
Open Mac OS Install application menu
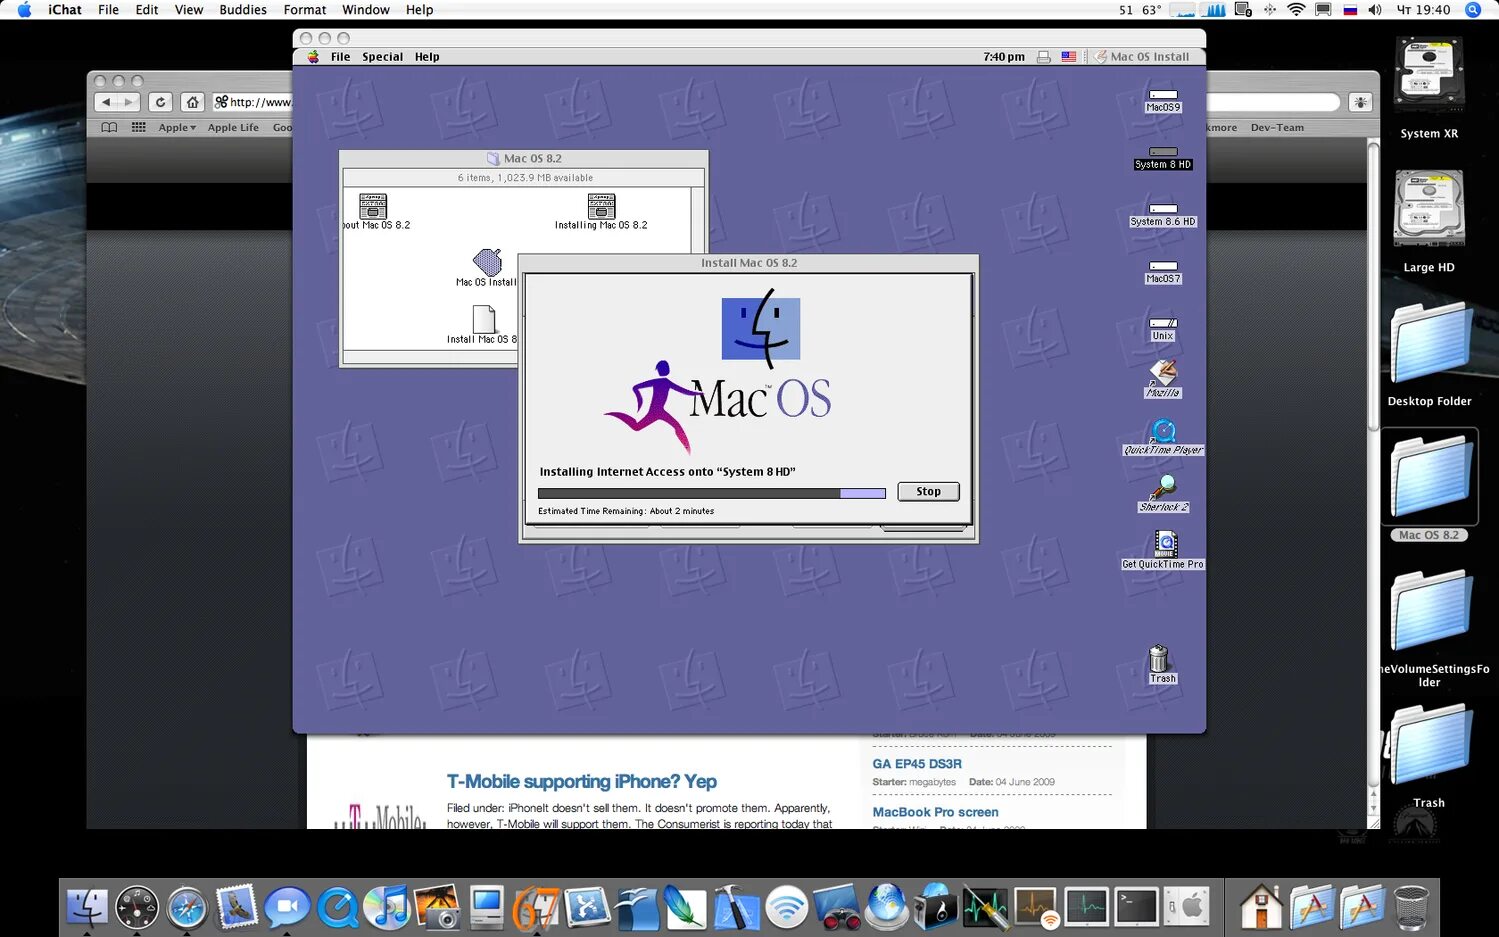click(1142, 57)
